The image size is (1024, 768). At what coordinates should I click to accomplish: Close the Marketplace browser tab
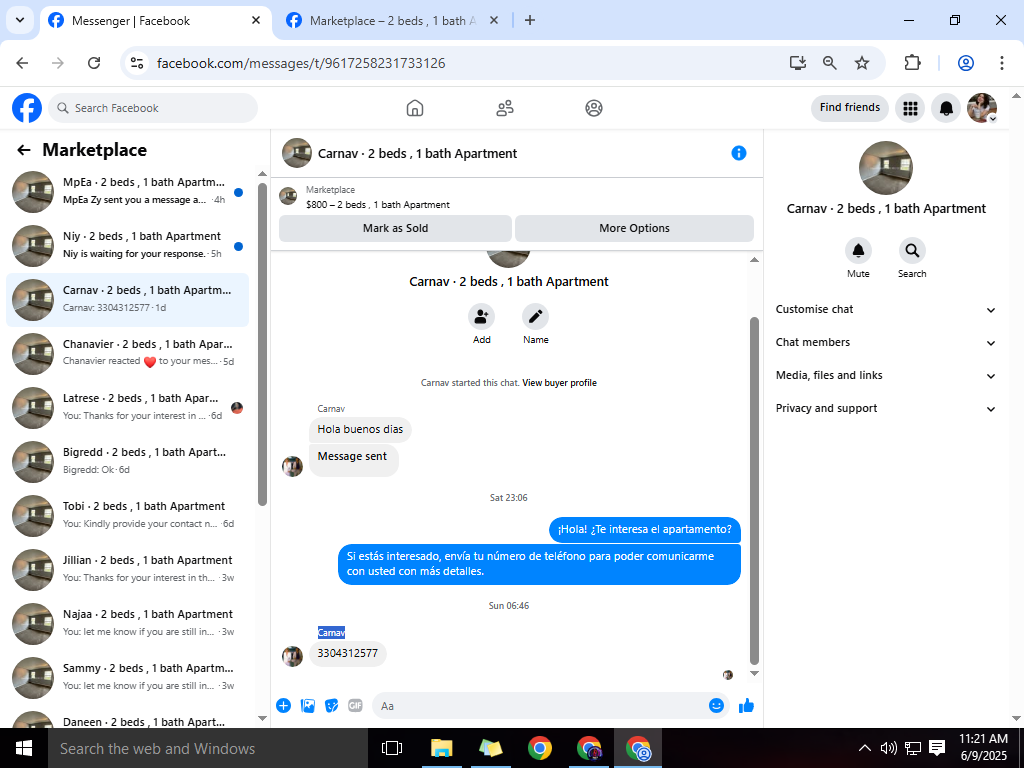[494, 20]
